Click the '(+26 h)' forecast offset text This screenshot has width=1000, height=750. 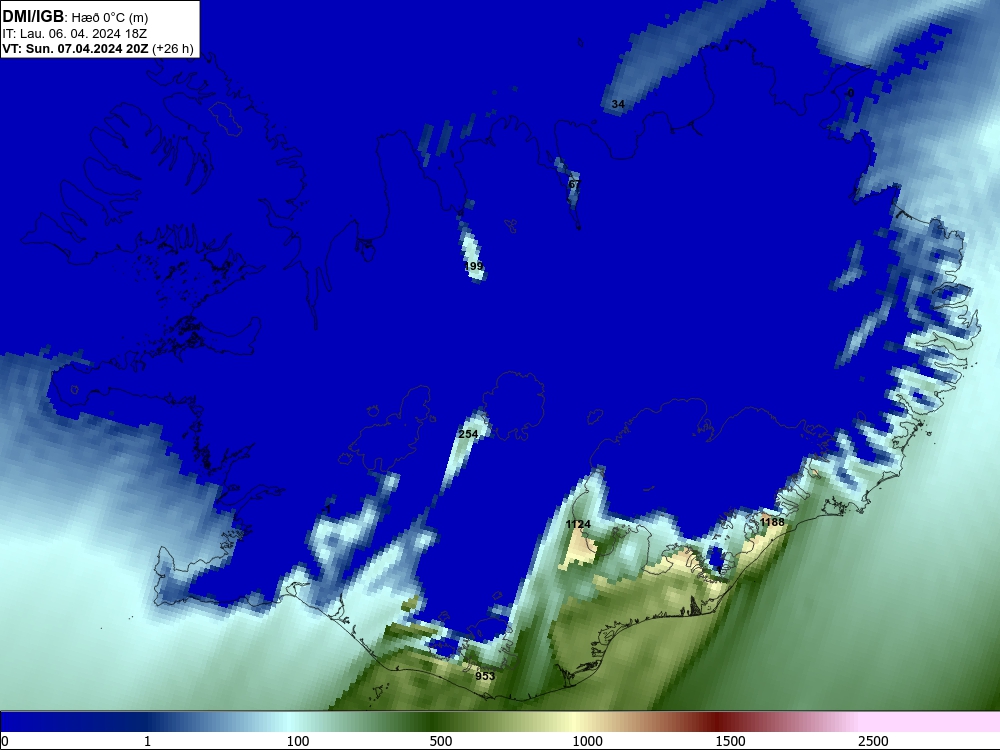(173, 48)
